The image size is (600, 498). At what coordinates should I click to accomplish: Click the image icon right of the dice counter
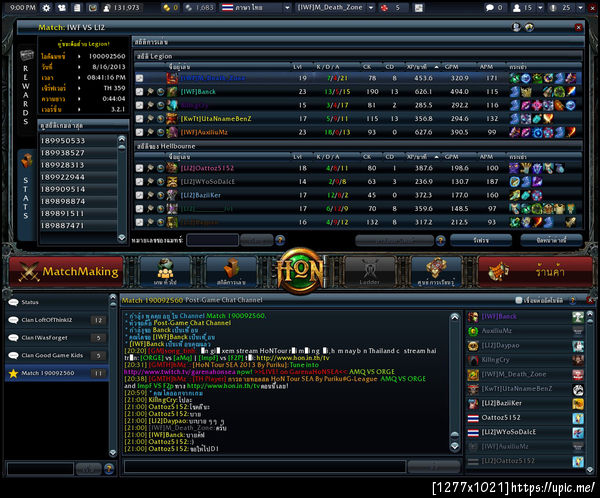pyautogui.click(x=419, y=8)
